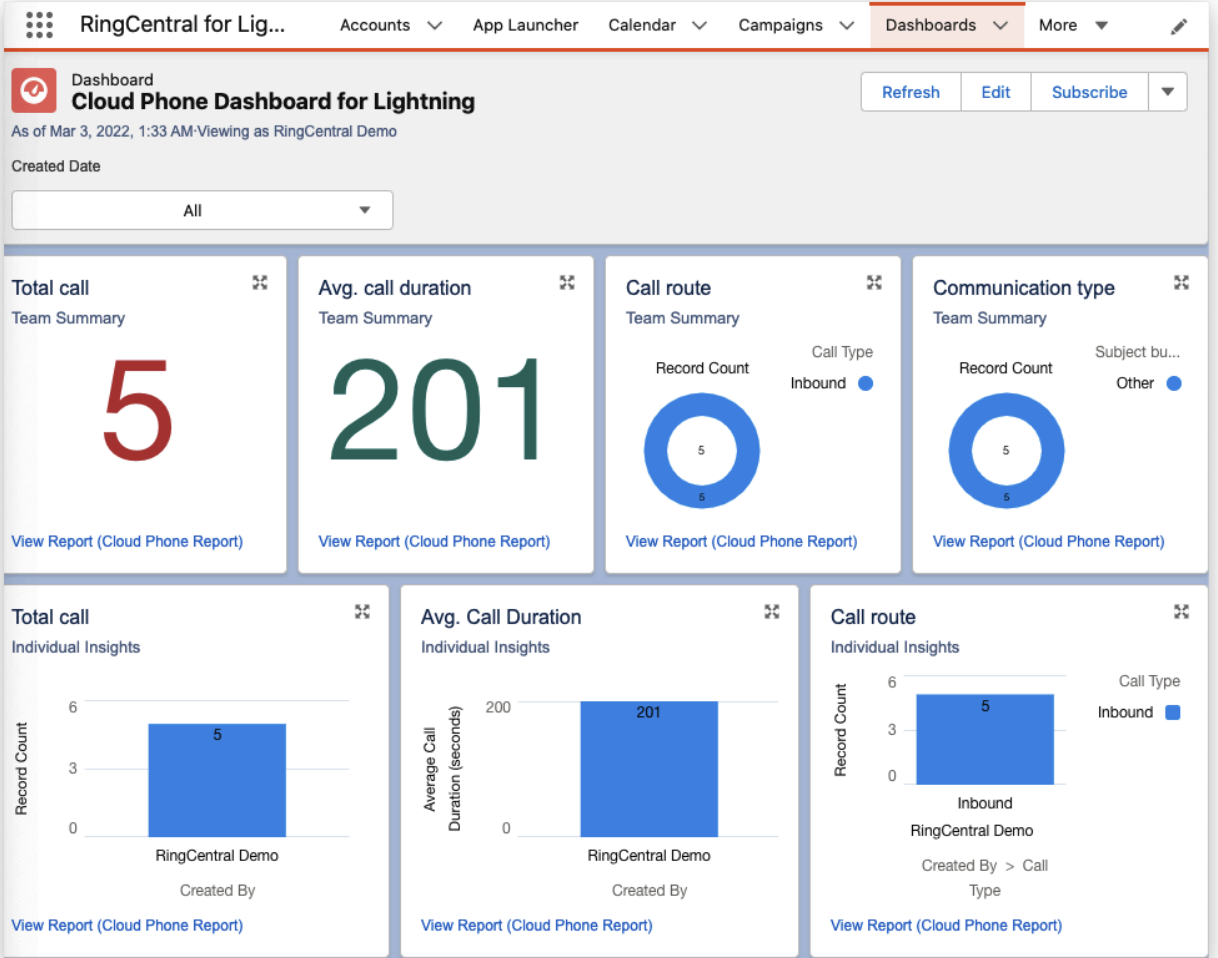This screenshot has width=1218, height=958.
Task: Expand the Call route Team Summary widget
Action: coord(874,283)
